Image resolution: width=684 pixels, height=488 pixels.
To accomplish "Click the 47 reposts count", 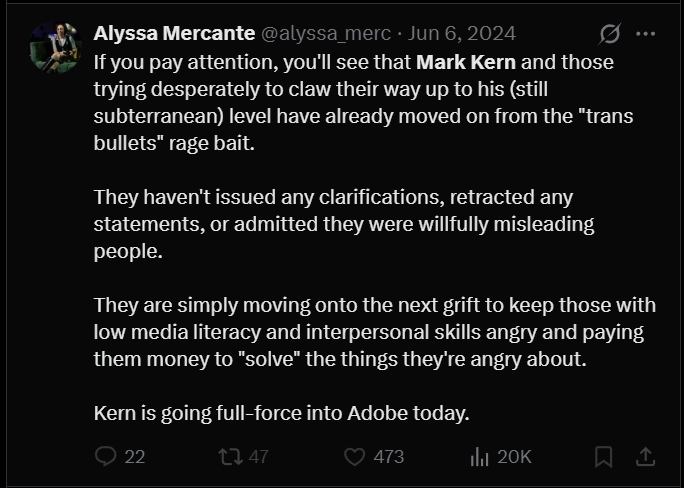I will (259, 457).
